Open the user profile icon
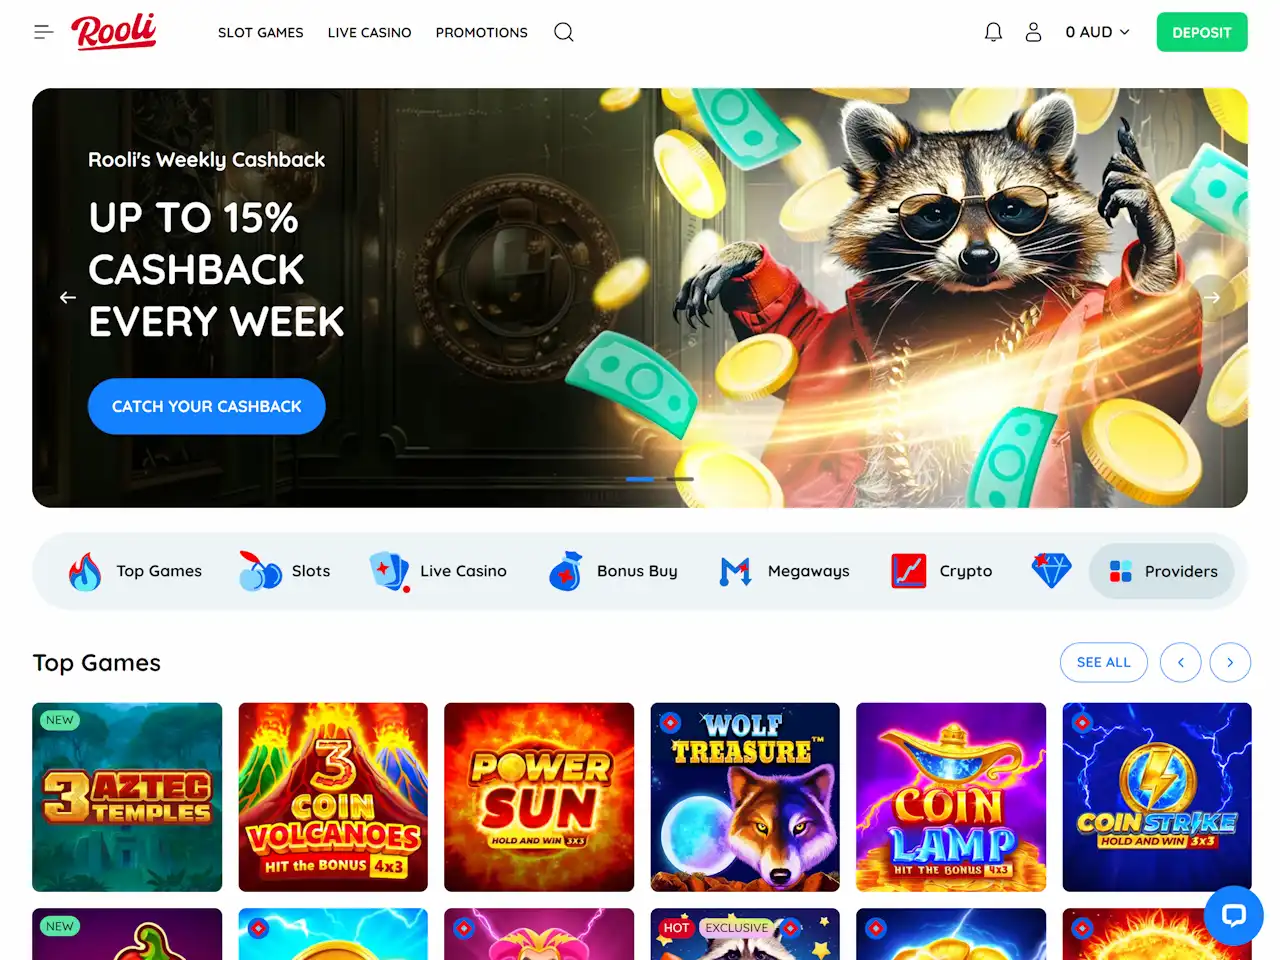The width and height of the screenshot is (1280, 960). (1033, 32)
